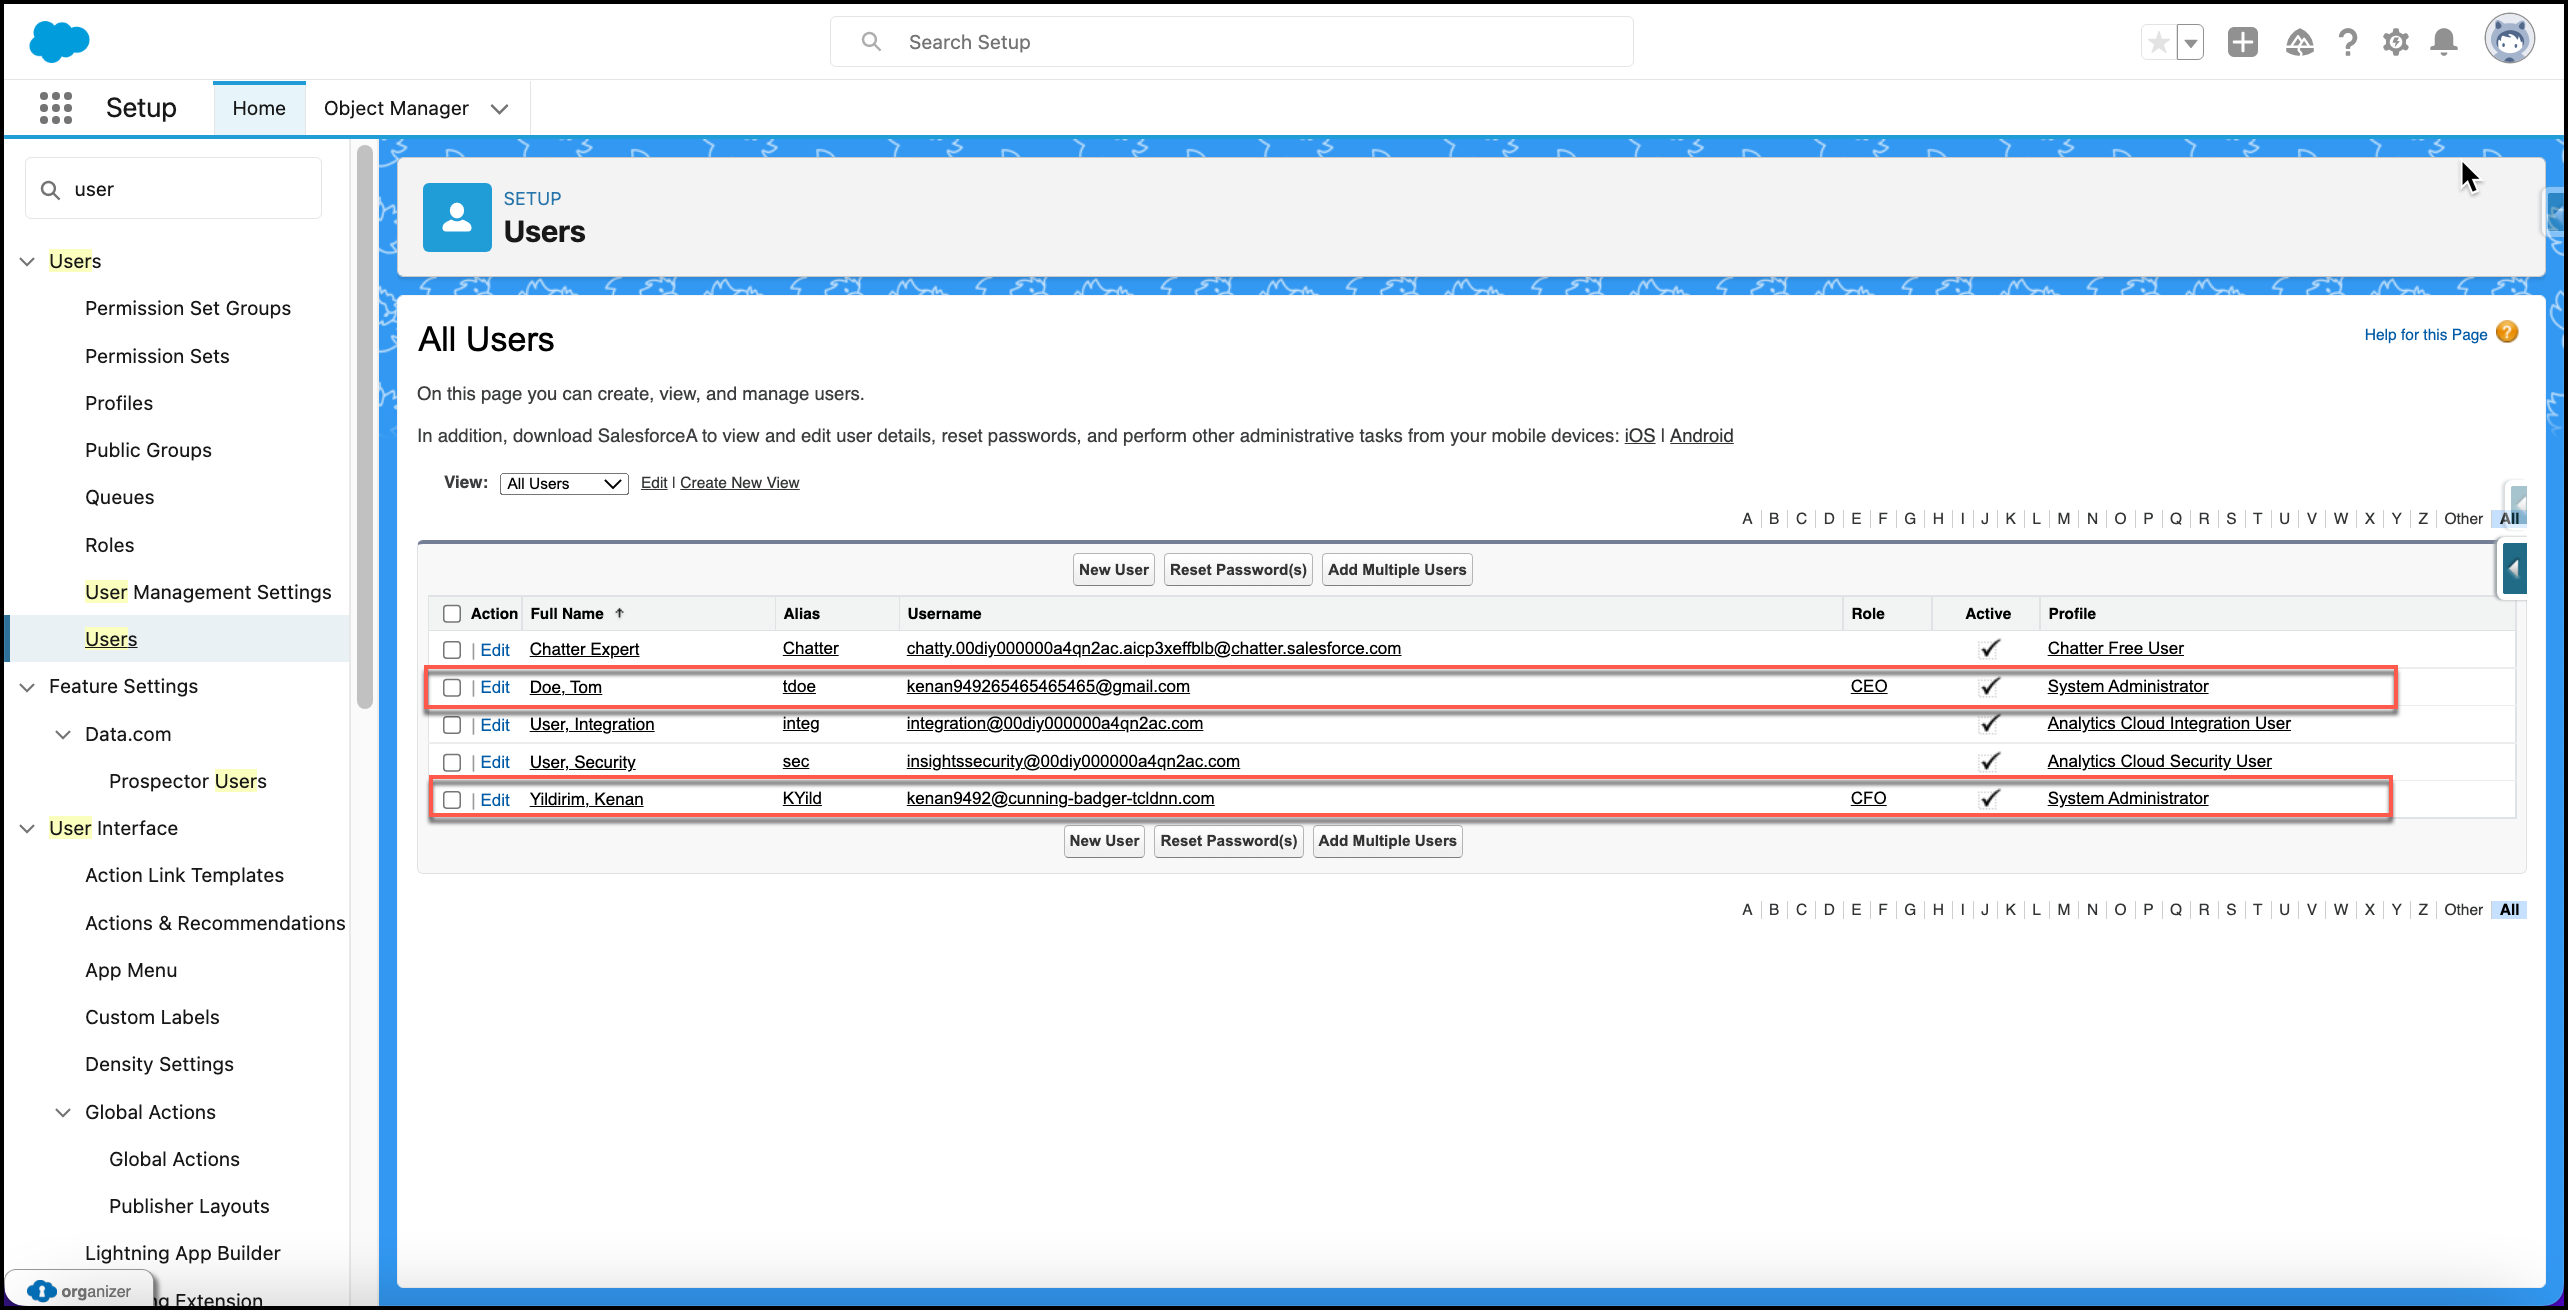Click the sort arrow next to Full Name
The image size is (2568, 1310).
coord(619,613)
